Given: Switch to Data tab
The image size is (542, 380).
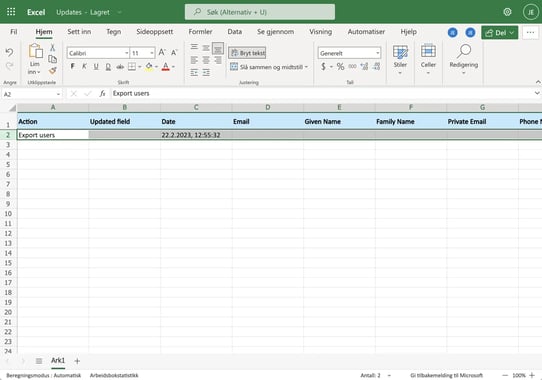Looking at the screenshot, I should pyautogui.click(x=234, y=32).
